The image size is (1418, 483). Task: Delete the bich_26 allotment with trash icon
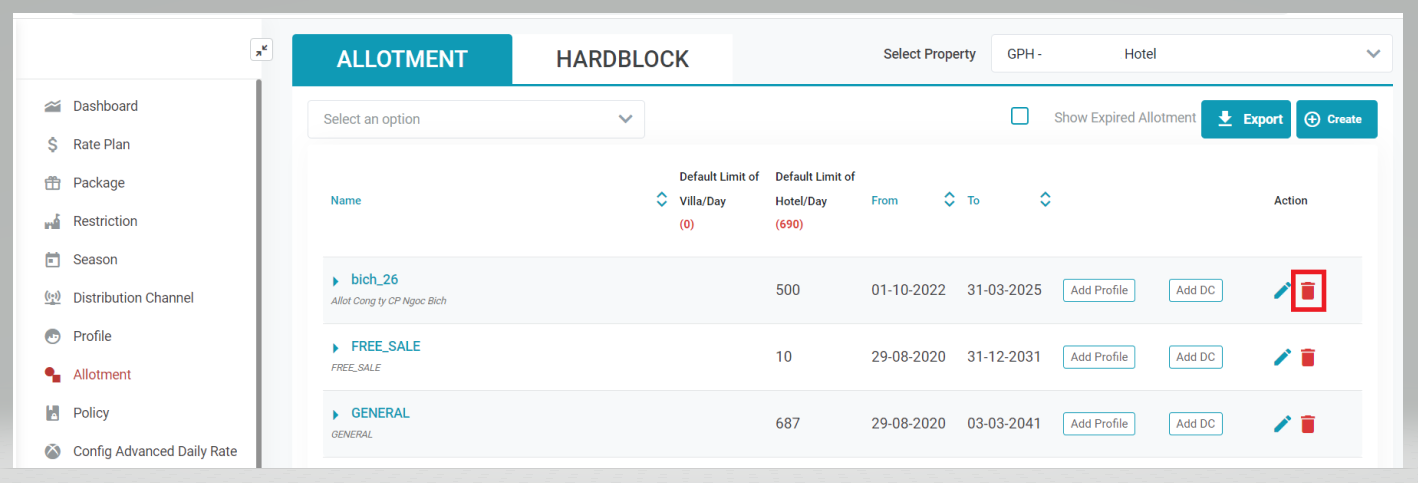point(1308,291)
